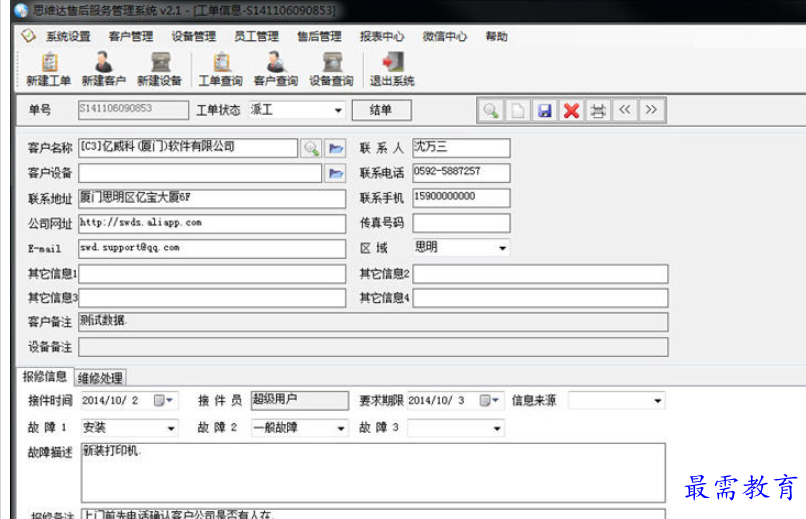Click the red X delete icon
Screen dimensions: 806x519
[x=571, y=110]
